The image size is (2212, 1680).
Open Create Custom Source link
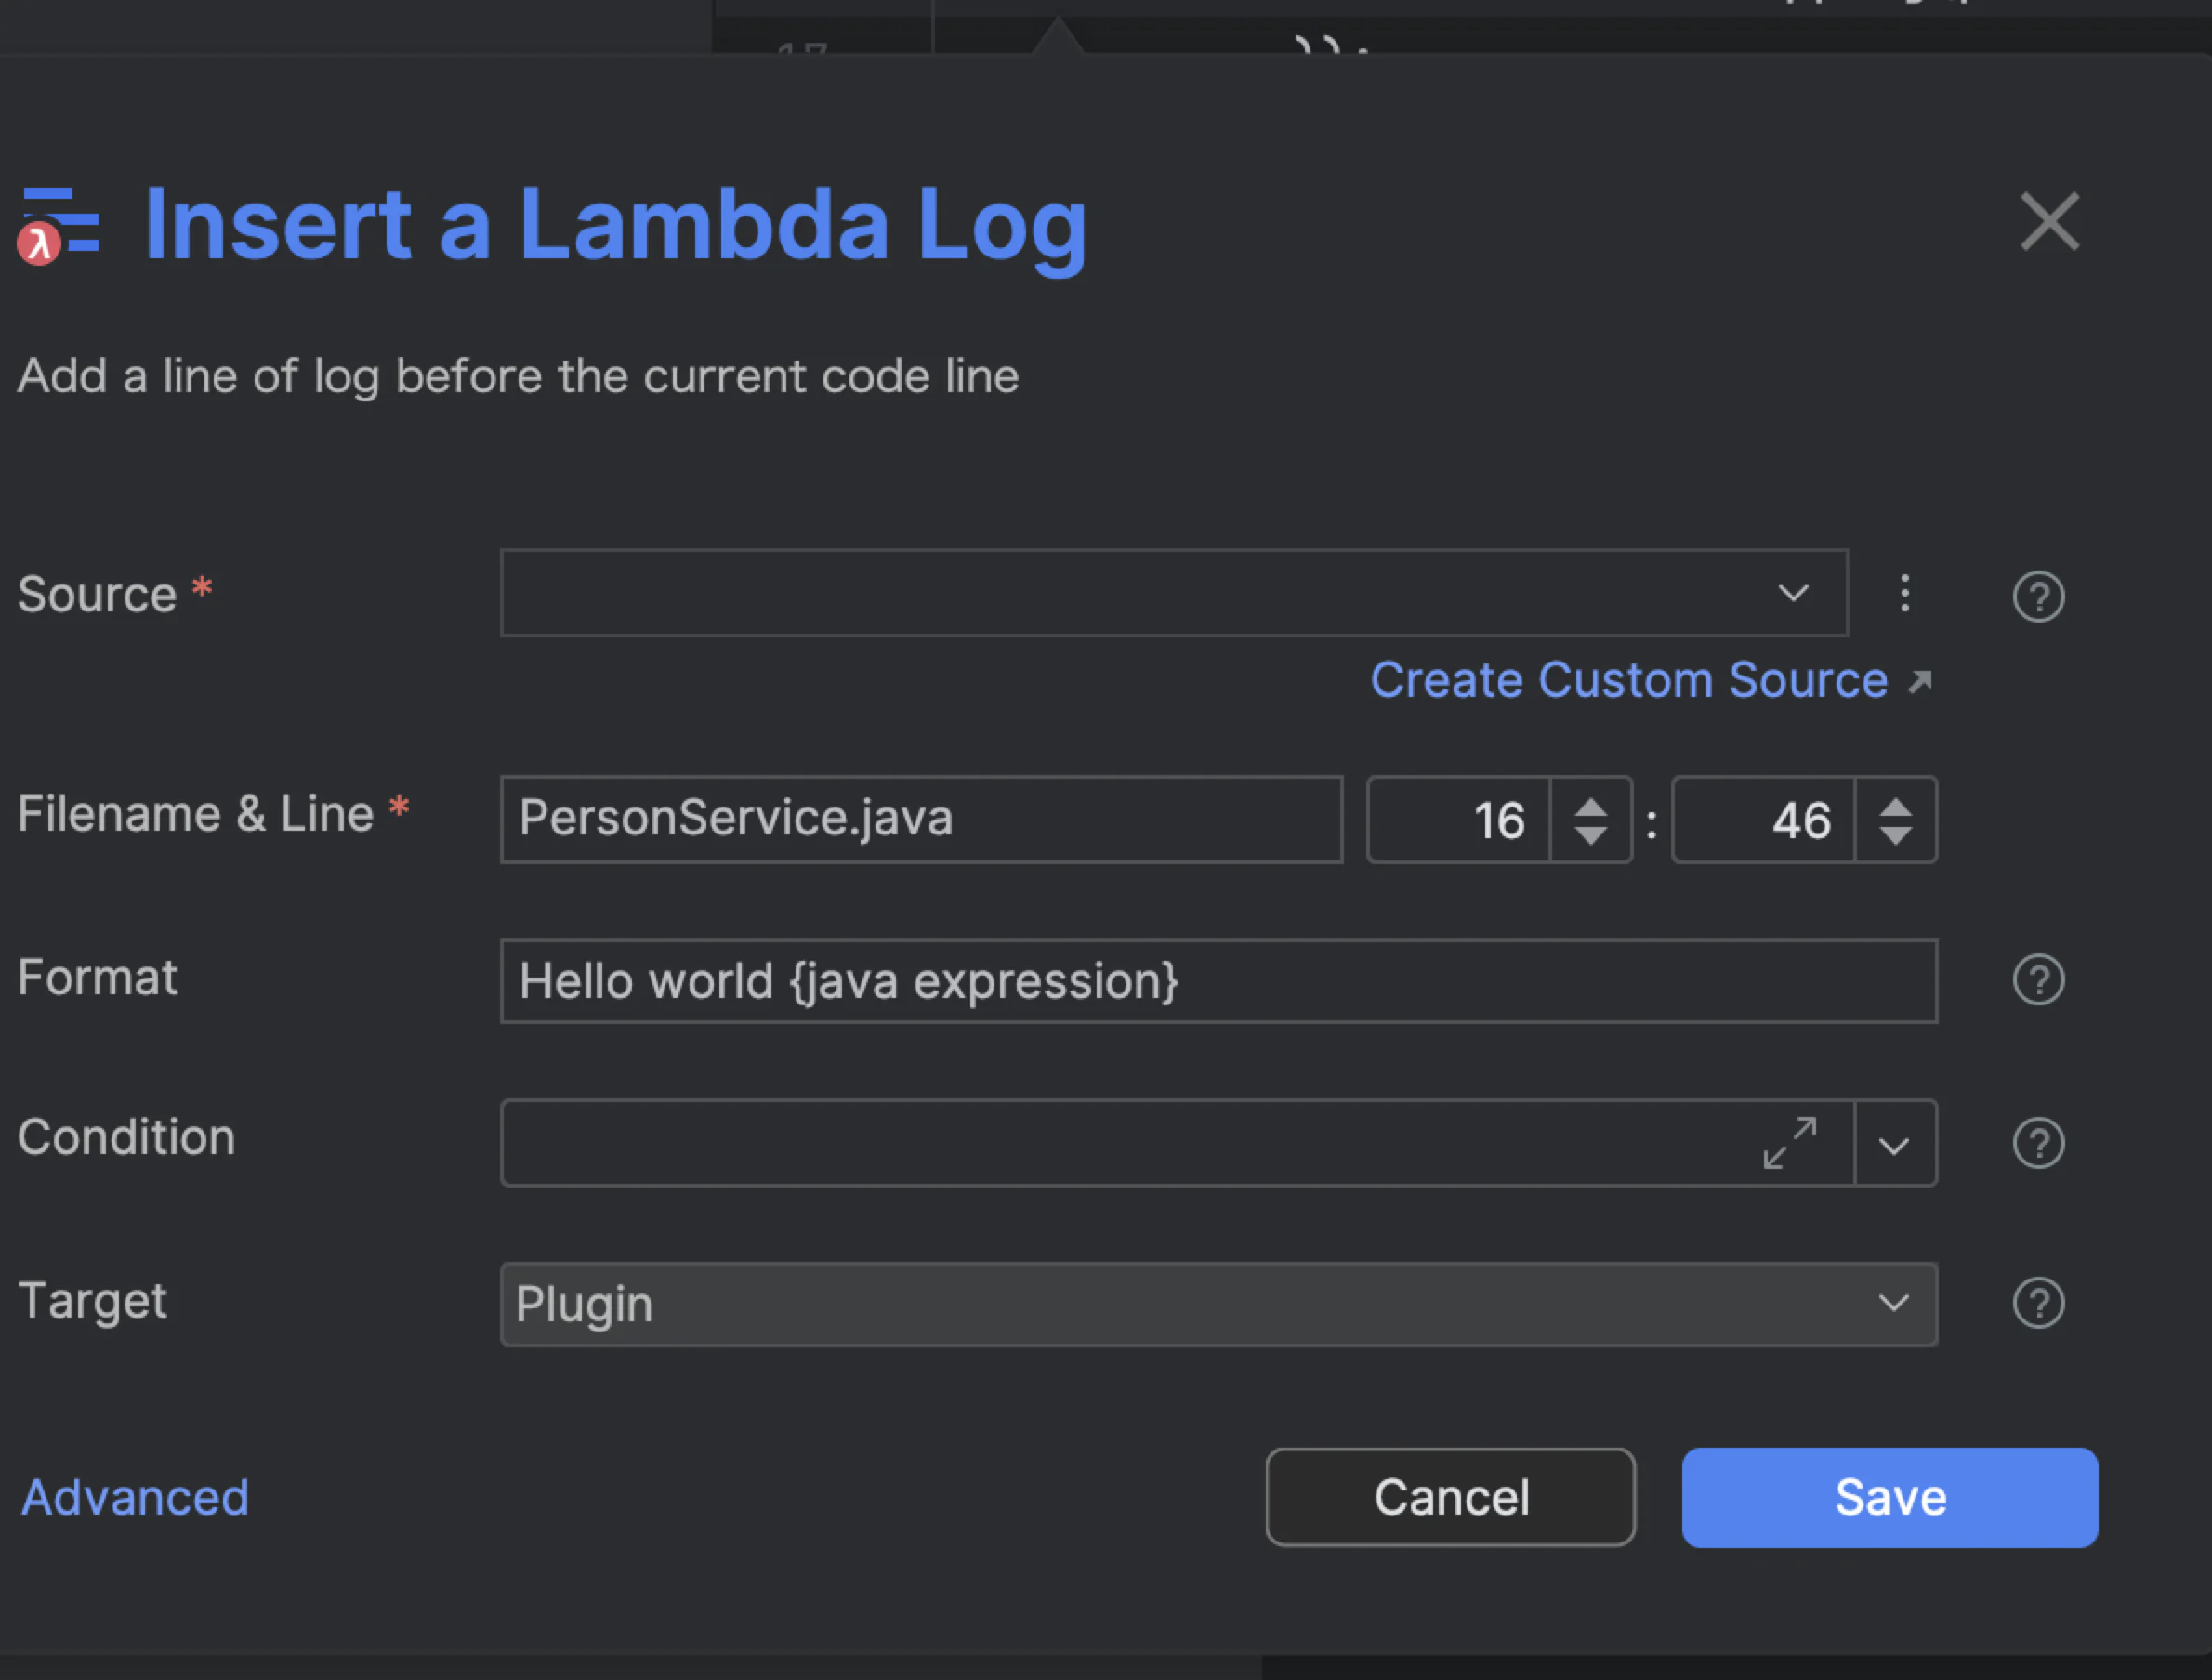(x=1628, y=680)
